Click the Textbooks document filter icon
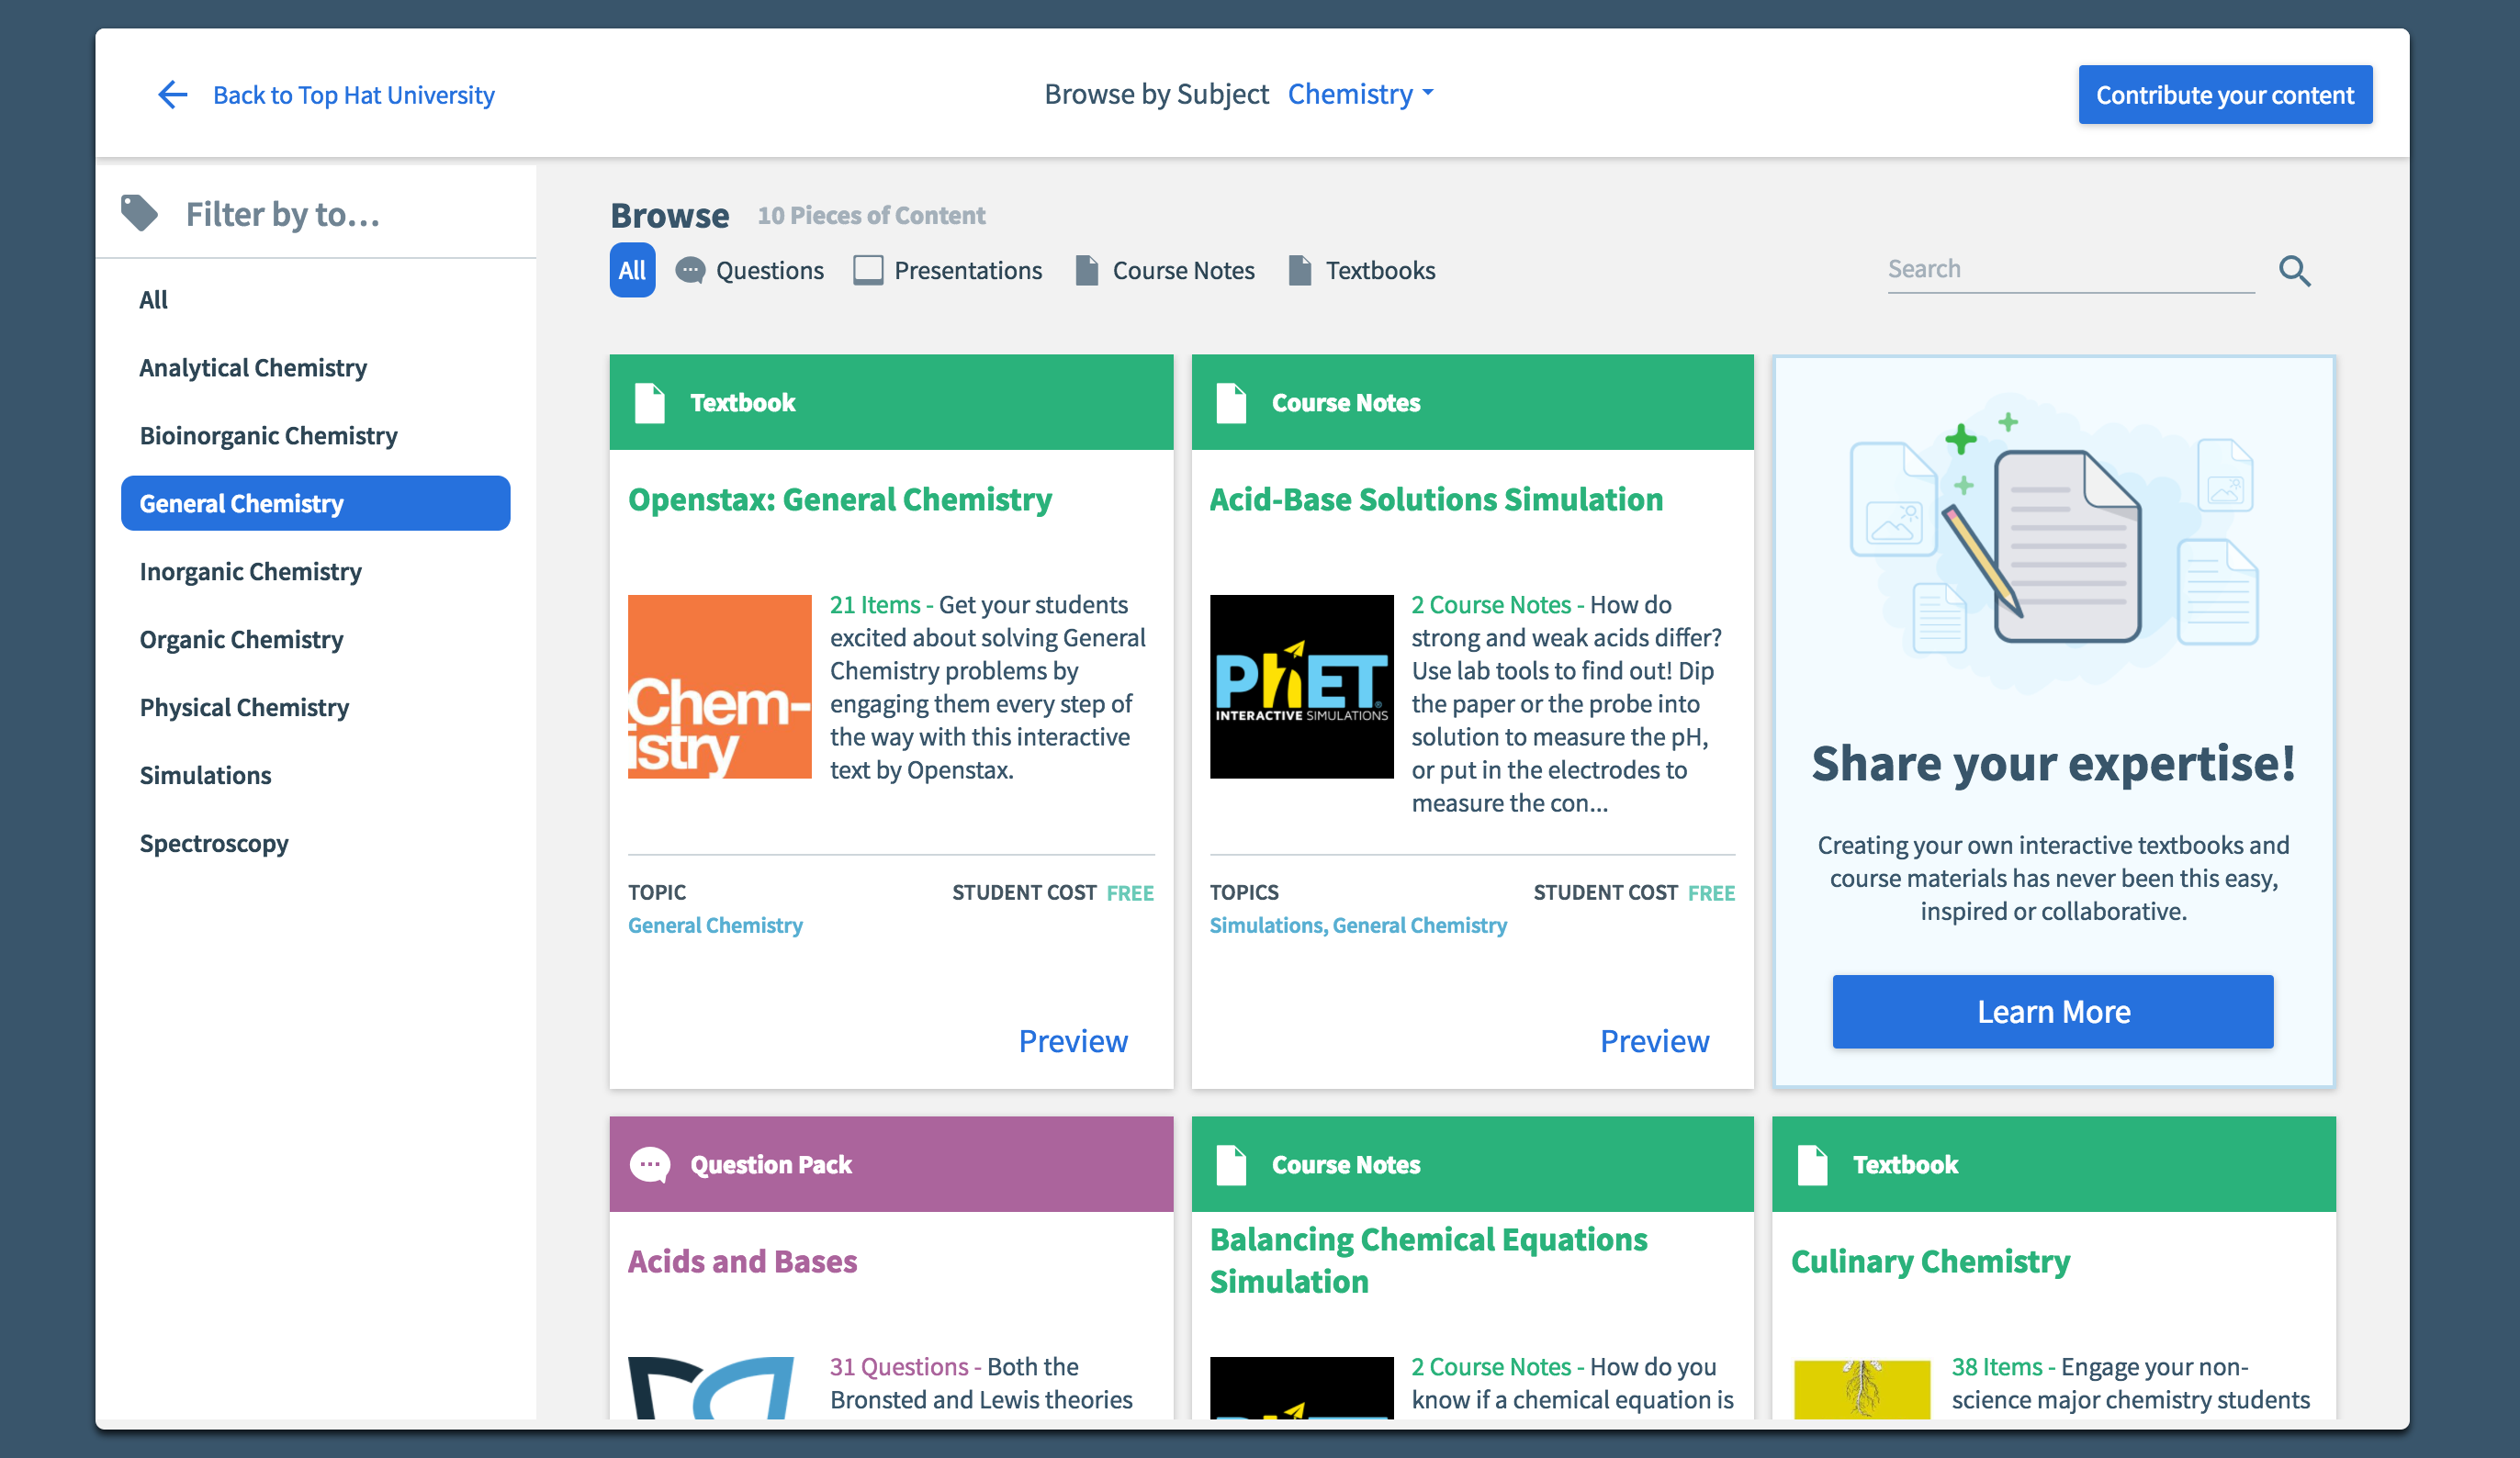The width and height of the screenshot is (2520, 1458). point(1299,271)
